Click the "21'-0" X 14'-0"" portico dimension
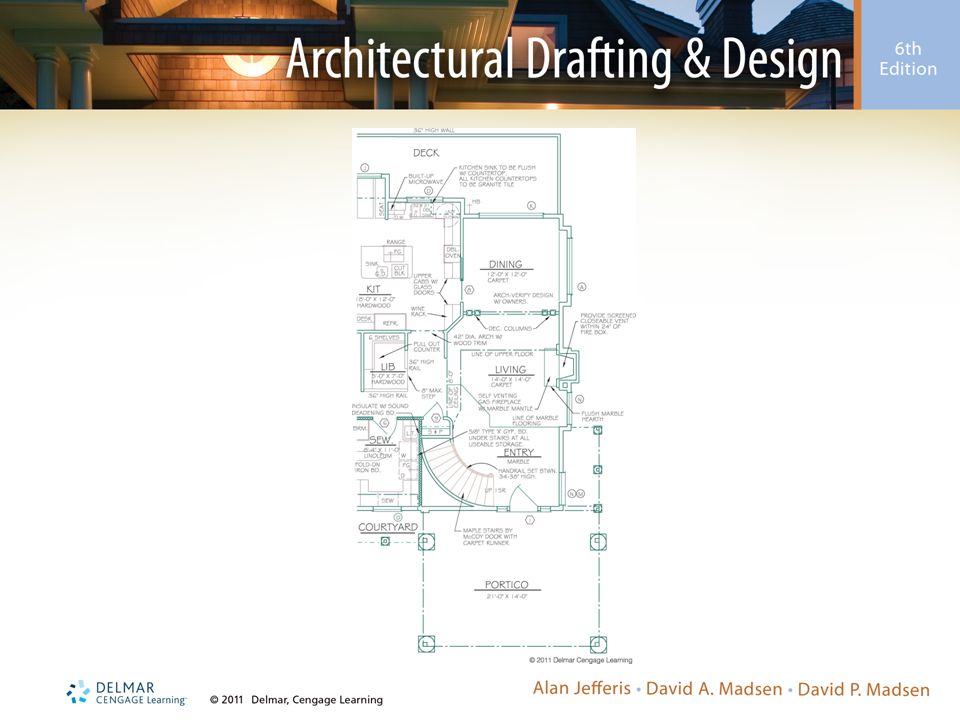 click(506, 596)
